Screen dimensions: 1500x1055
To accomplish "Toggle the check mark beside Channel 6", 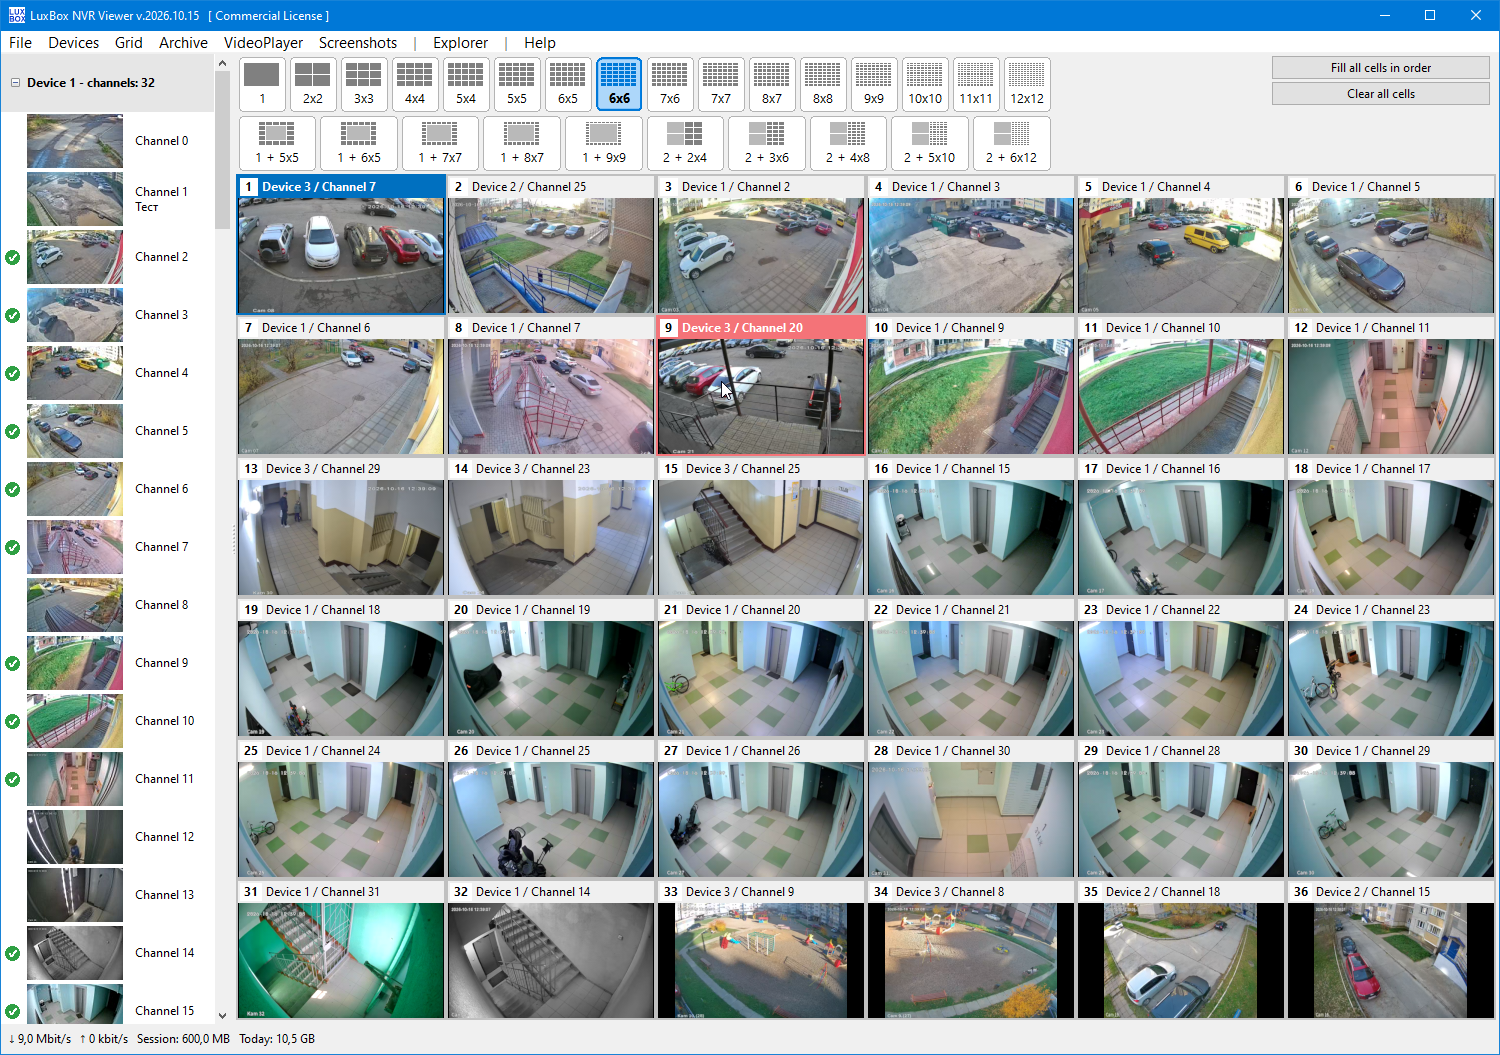I will click(13, 489).
